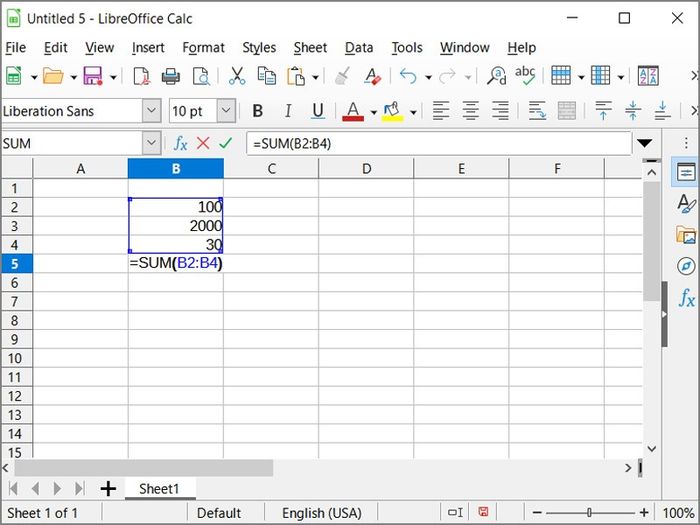This screenshot has height=525, width=700.
Task: Select the Sheet1 tab
Action: pos(159,489)
